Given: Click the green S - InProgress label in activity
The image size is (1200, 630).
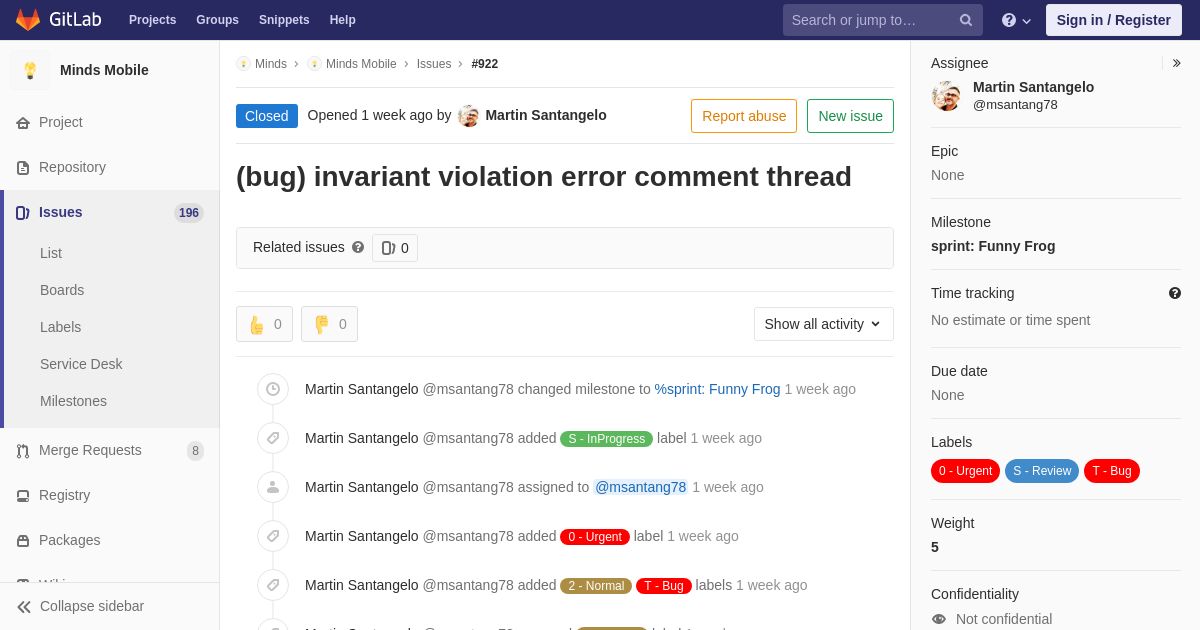Looking at the screenshot, I should (x=606, y=439).
